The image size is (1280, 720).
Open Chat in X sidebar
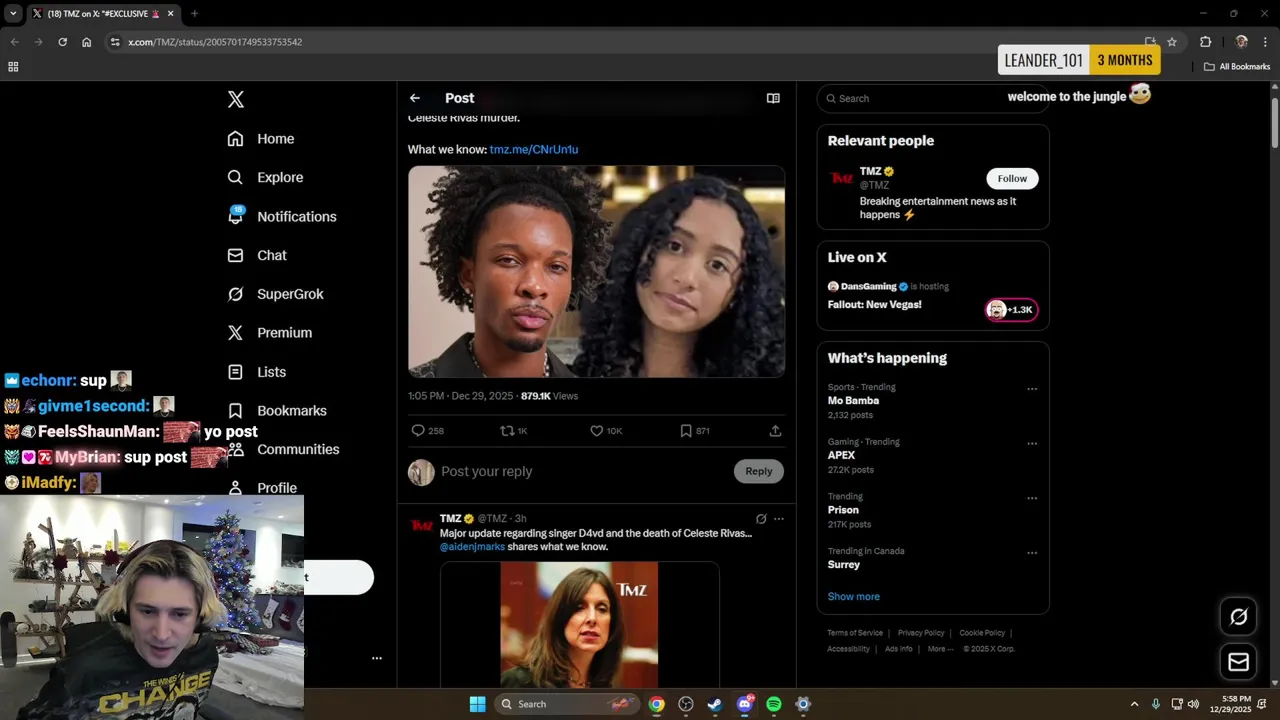tap(257, 255)
